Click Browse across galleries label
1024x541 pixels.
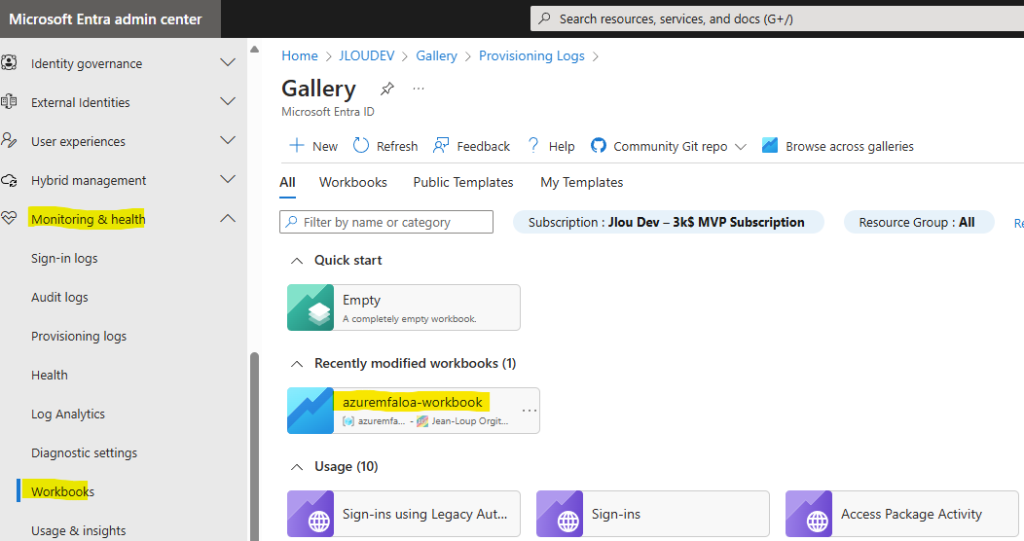(x=850, y=146)
